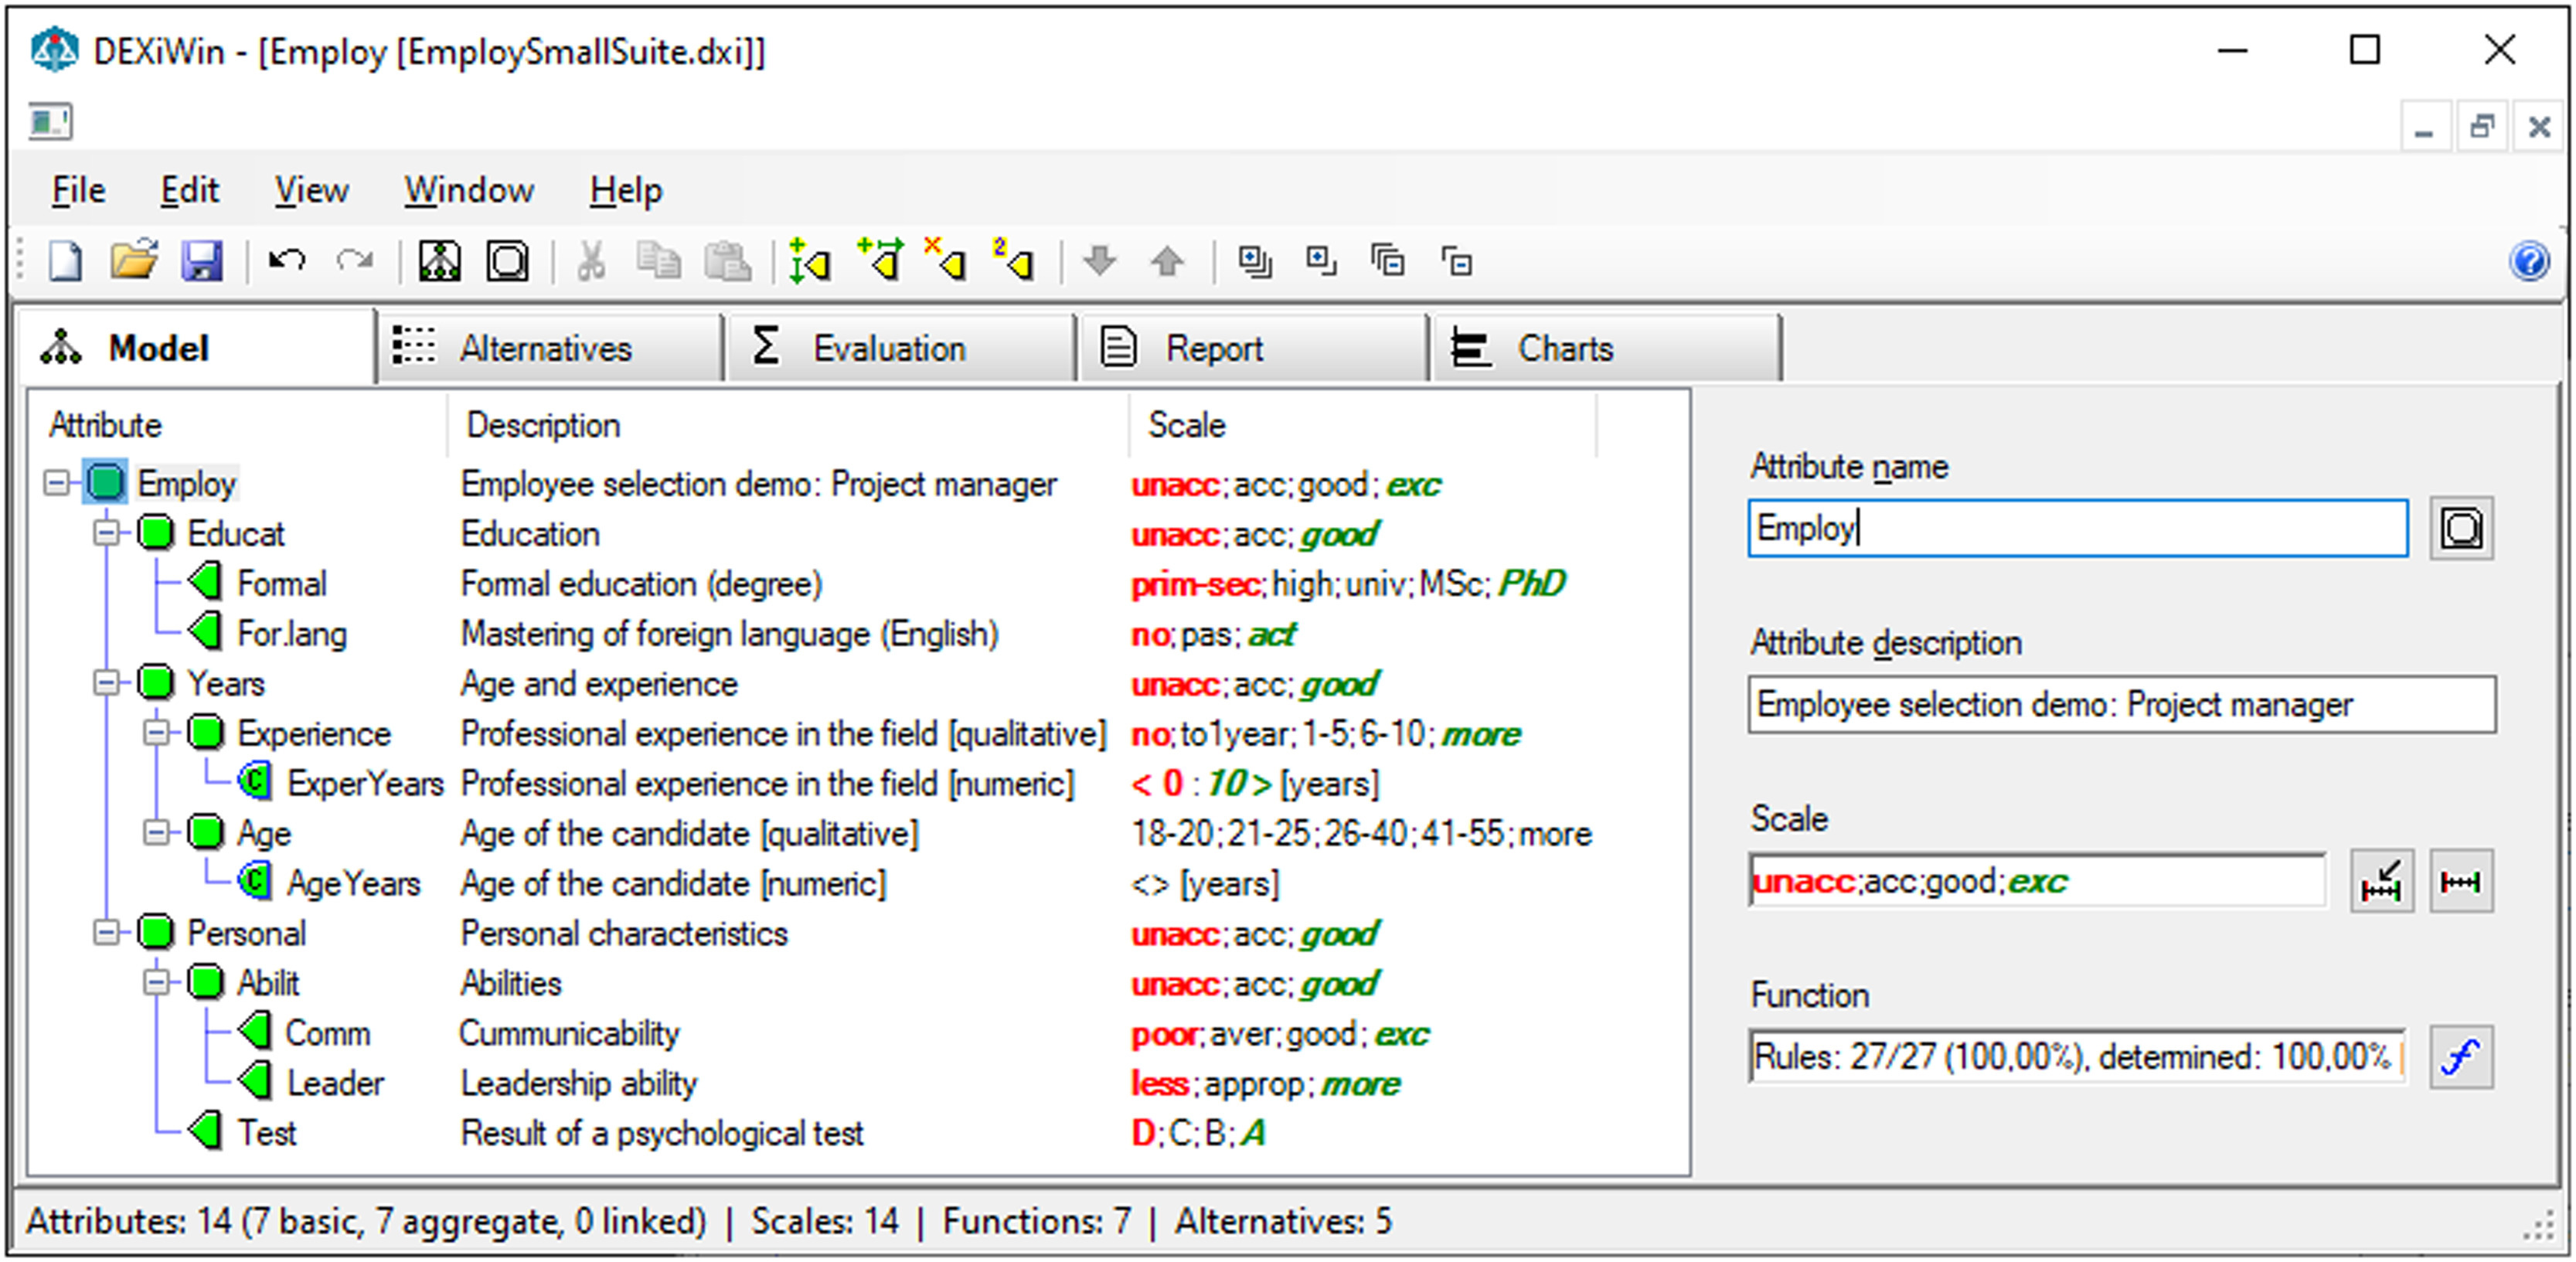Open a file with the folder icon
This screenshot has height=1262, width=2576.
pyautogui.click(x=133, y=262)
